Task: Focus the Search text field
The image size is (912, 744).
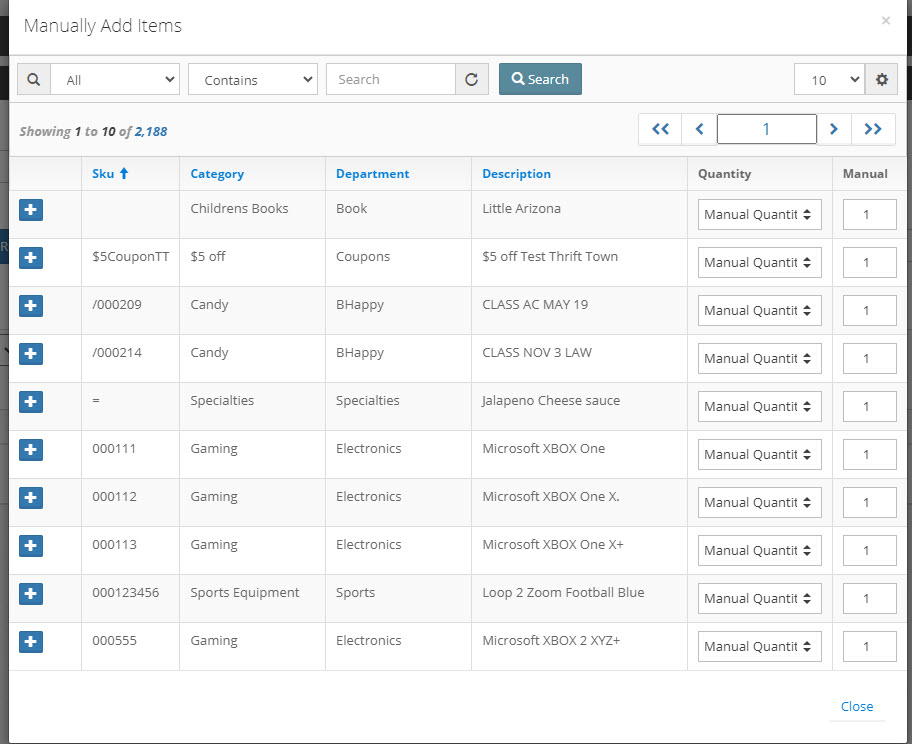Action: [x=391, y=79]
